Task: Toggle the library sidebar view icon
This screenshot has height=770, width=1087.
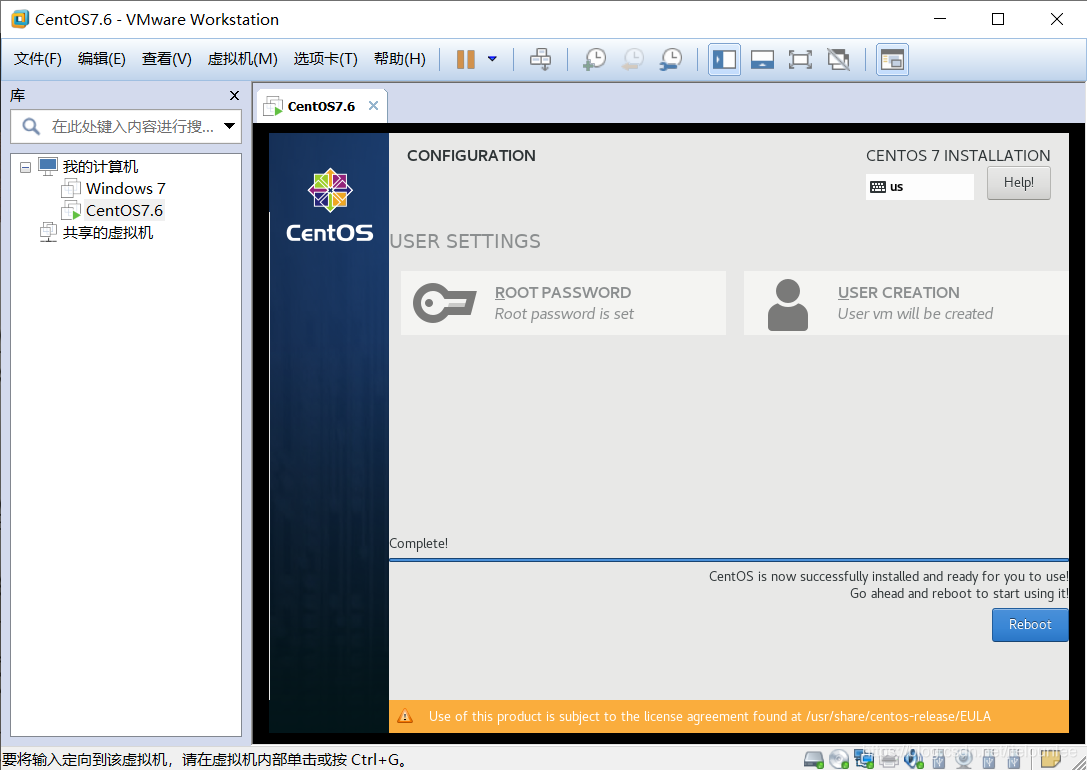Action: click(x=724, y=59)
